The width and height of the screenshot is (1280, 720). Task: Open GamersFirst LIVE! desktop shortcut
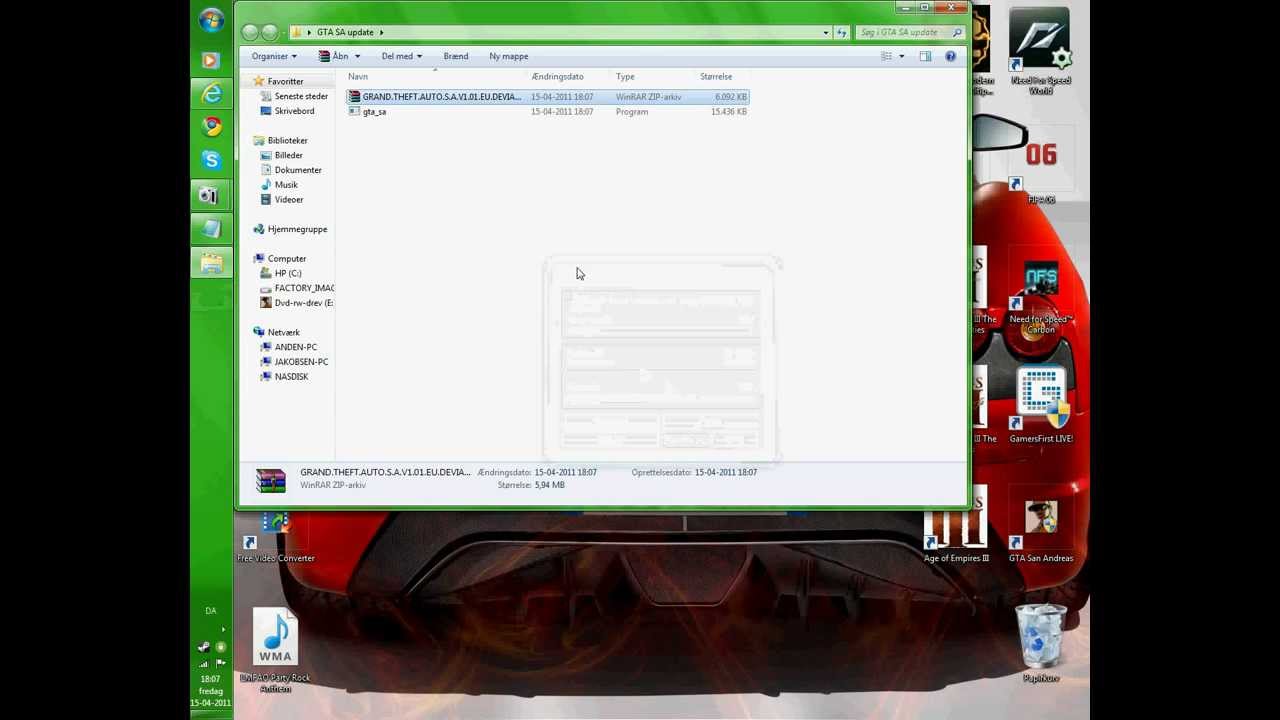(1041, 405)
